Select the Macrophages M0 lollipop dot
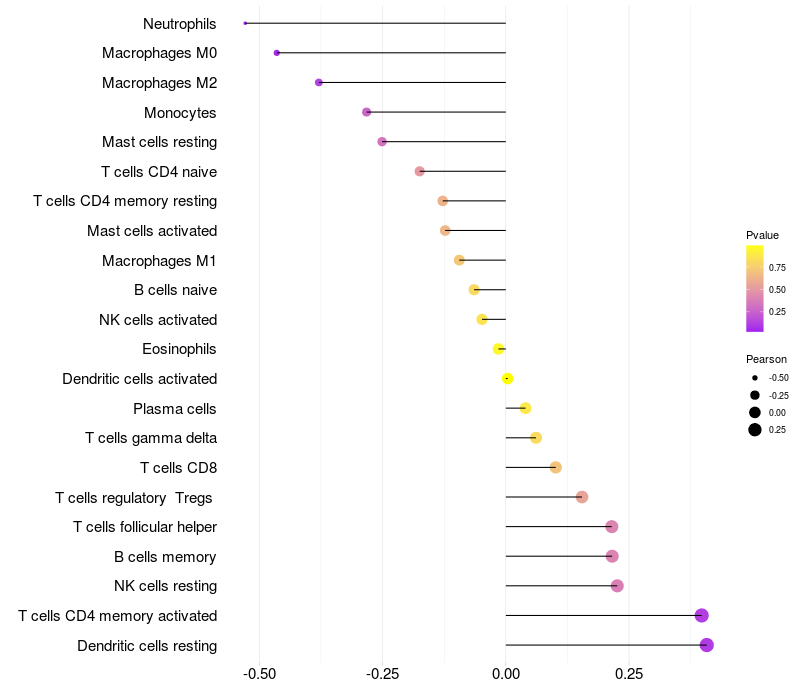 (277, 53)
